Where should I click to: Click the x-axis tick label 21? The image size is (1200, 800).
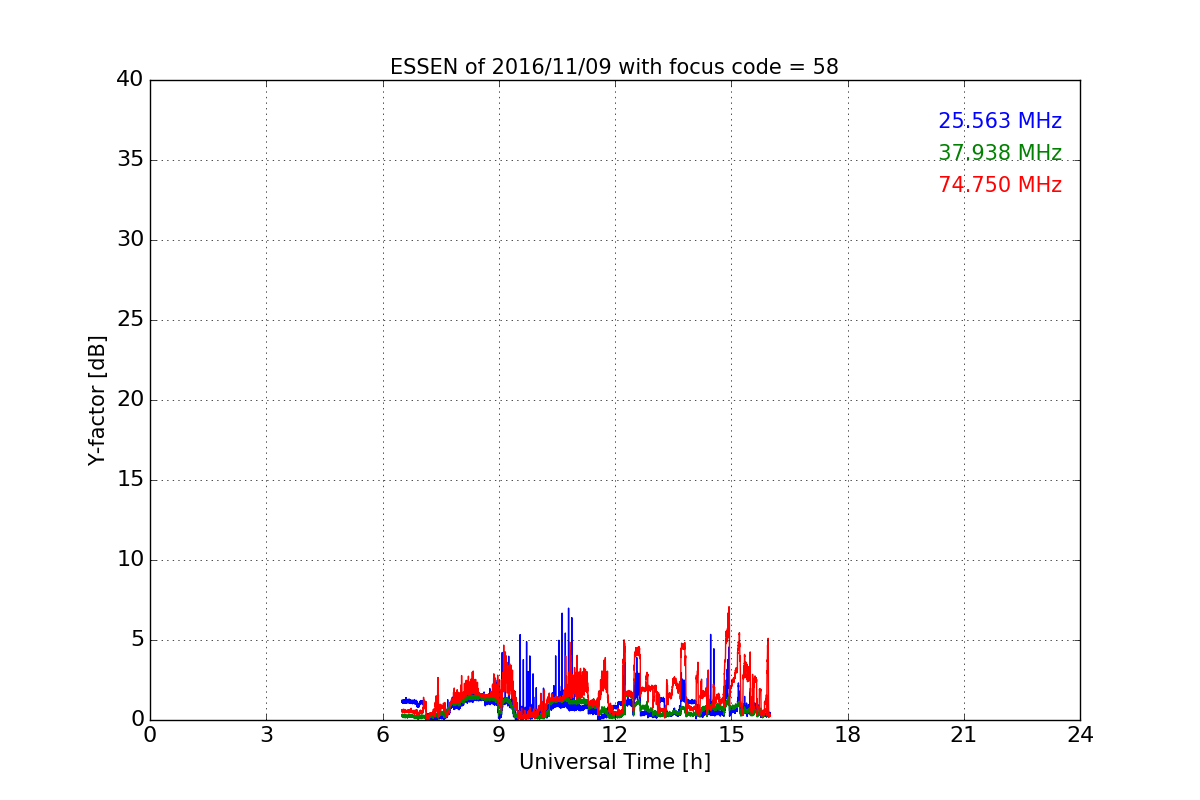[964, 735]
